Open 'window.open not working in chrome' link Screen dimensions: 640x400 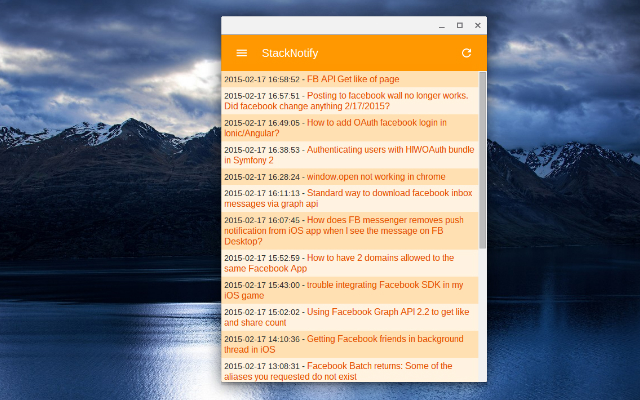(376, 177)
